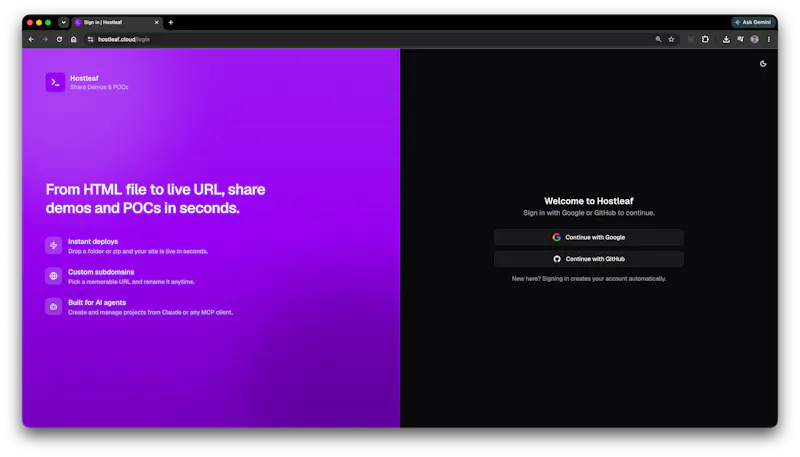Click the Share Demos & POCs tagline
The image size is (800, 457).
[x=99, y=87]
